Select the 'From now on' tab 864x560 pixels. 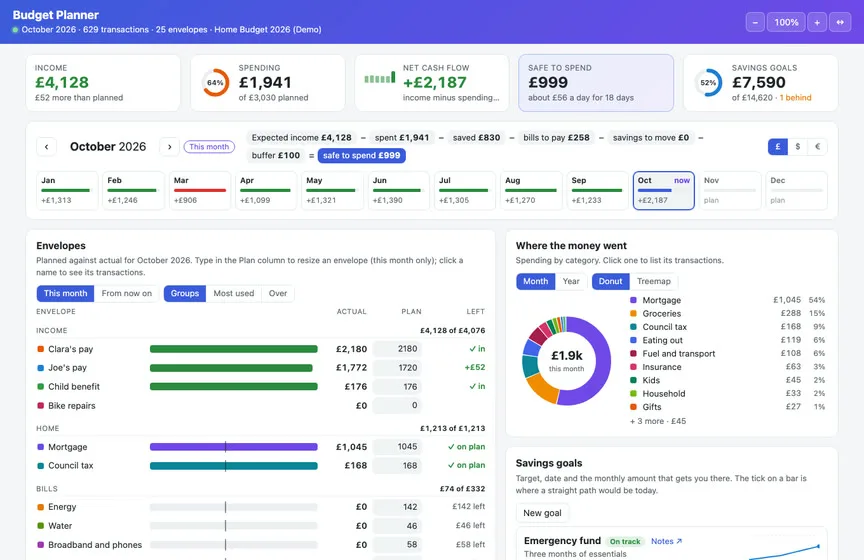127,293
